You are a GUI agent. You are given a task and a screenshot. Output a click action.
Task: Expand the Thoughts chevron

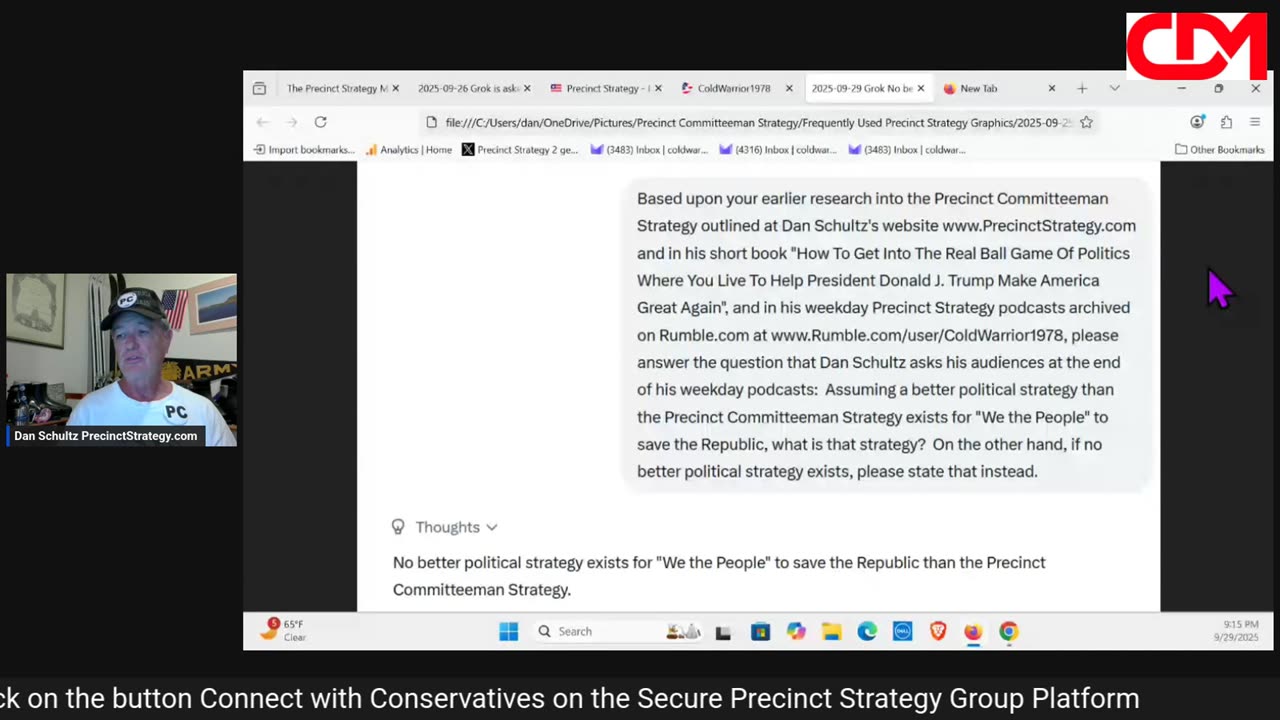point(492,527)
